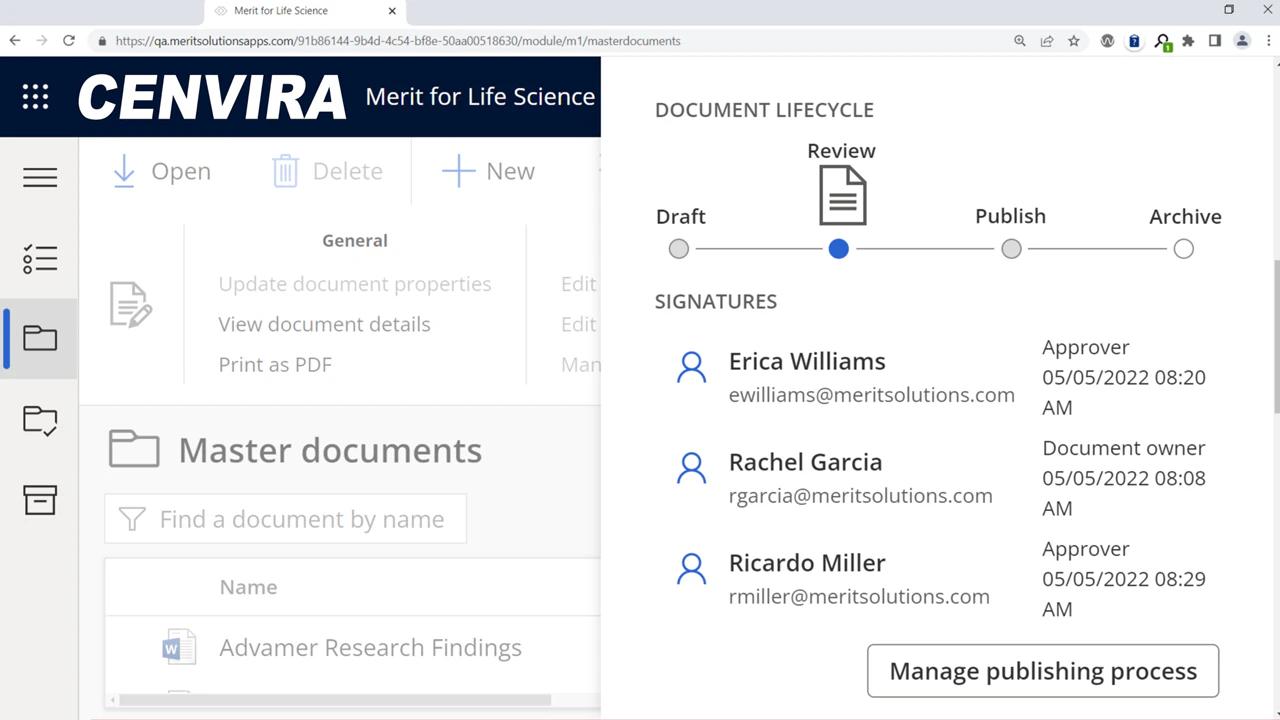Viewport: 1280px width, 720px height.
Task: Select the Publish stage dot
Action: pos(1011,249)
